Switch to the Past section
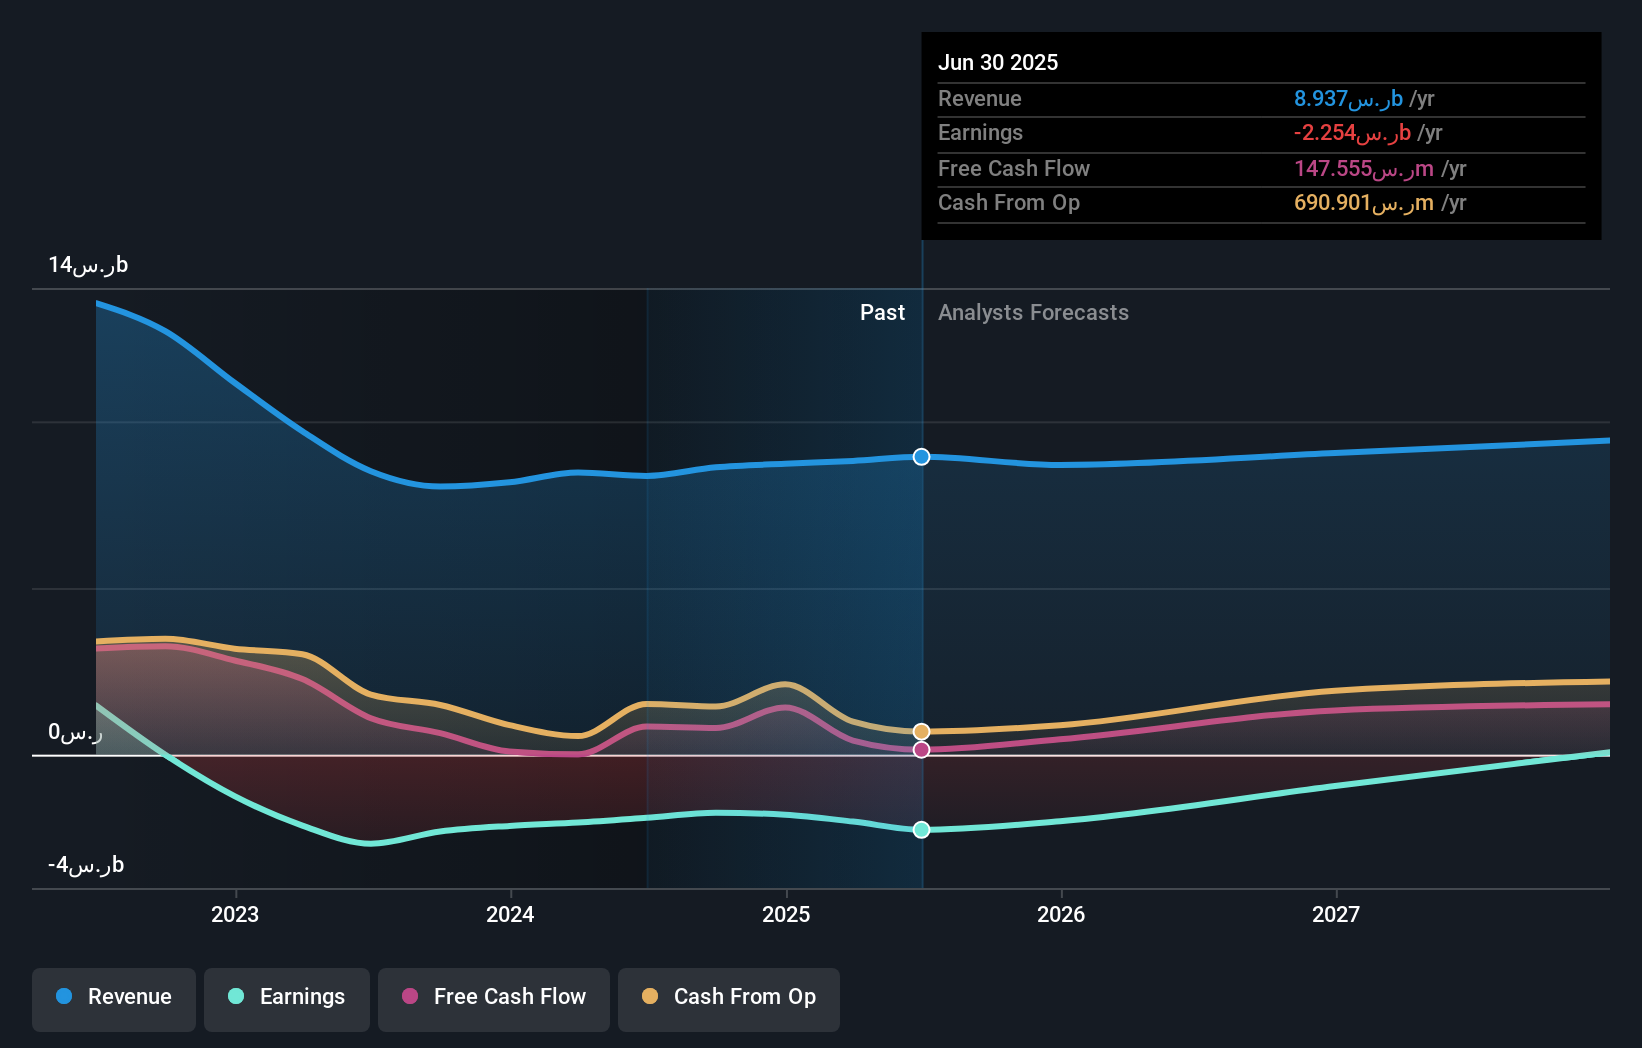 882,312
